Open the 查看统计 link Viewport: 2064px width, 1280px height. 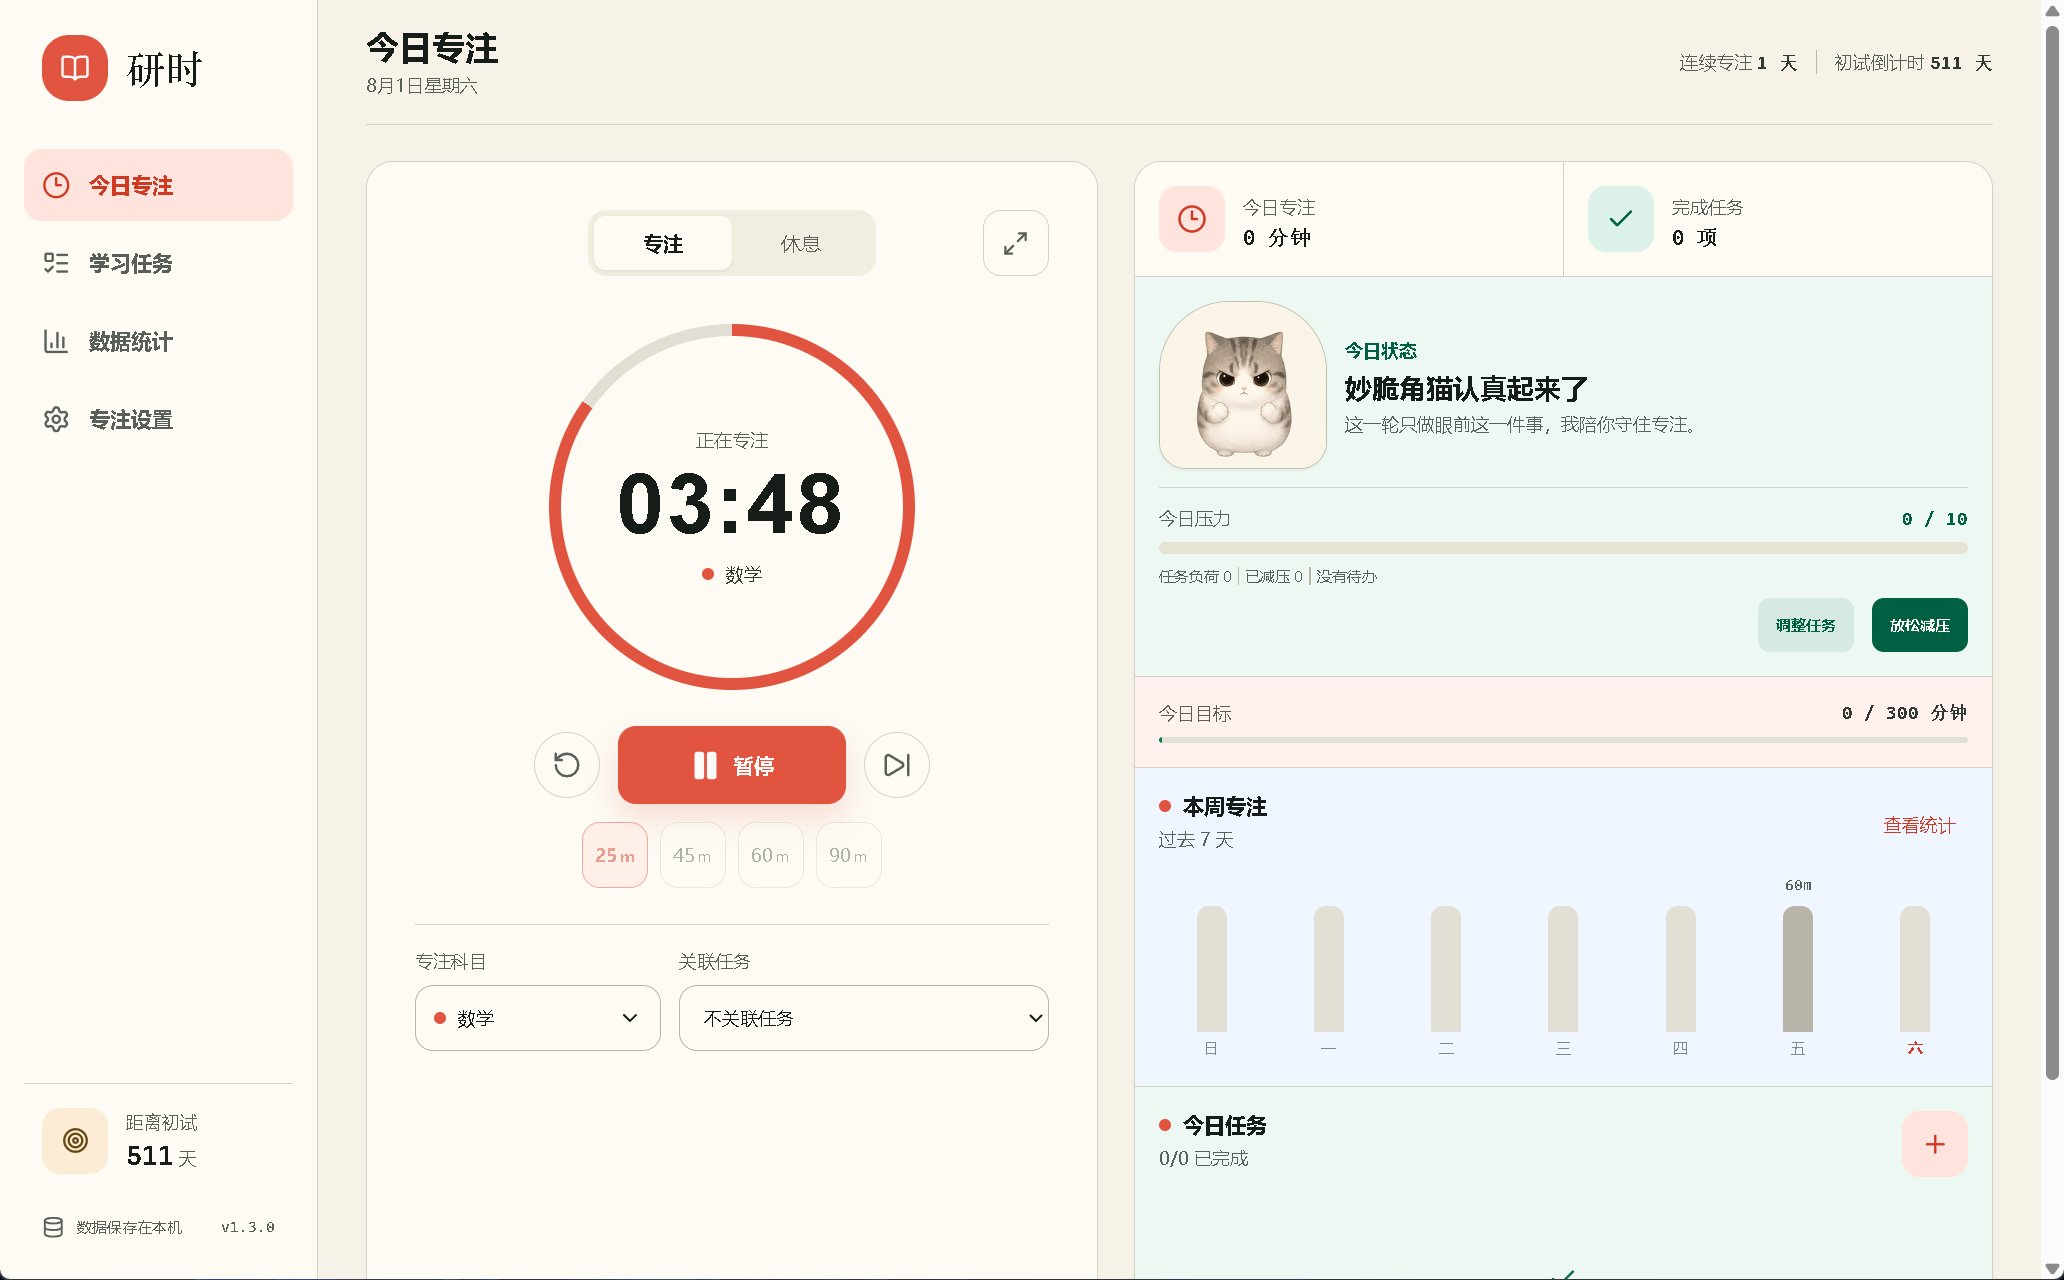[x=1920, y=826]
